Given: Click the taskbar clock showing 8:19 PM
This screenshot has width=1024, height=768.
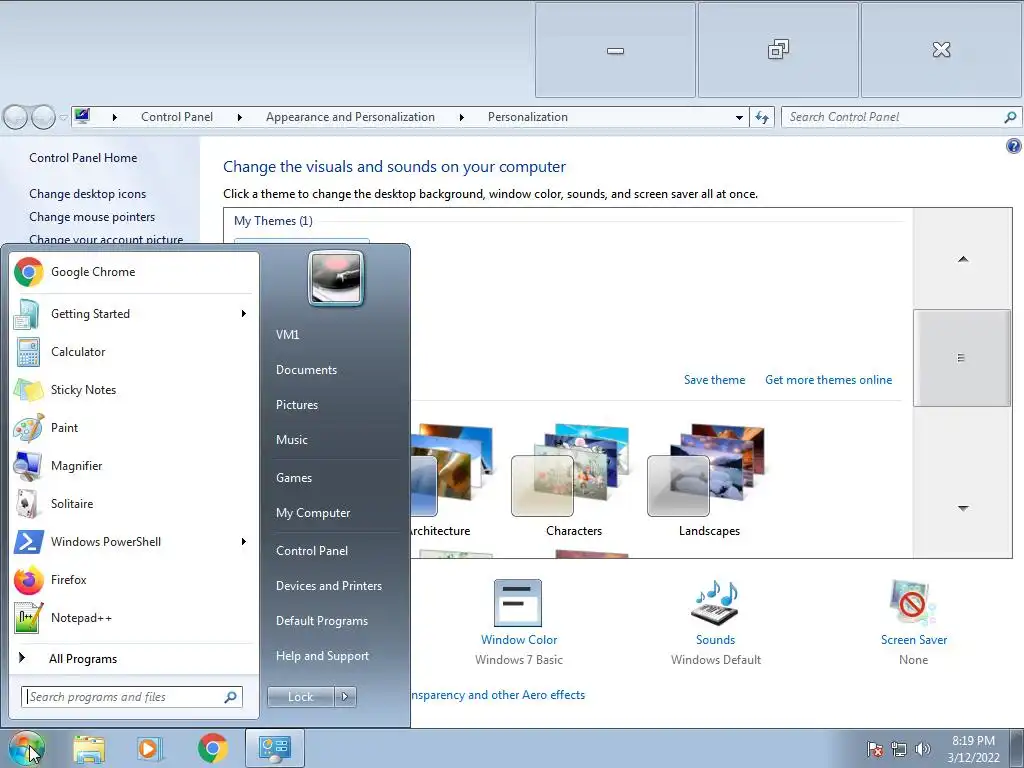Looking at the screenshot, I should 973,749.
